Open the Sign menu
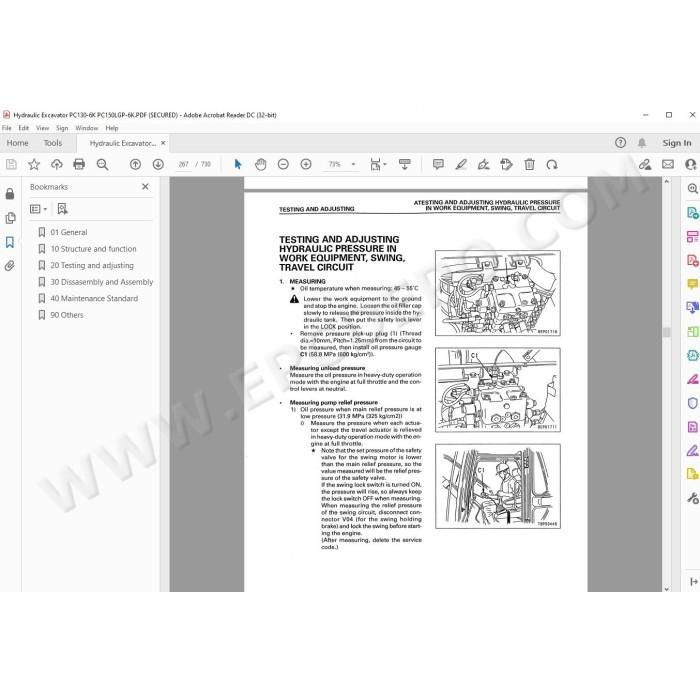The width and height of the screenshot is (700, 700). click(62, 128)
